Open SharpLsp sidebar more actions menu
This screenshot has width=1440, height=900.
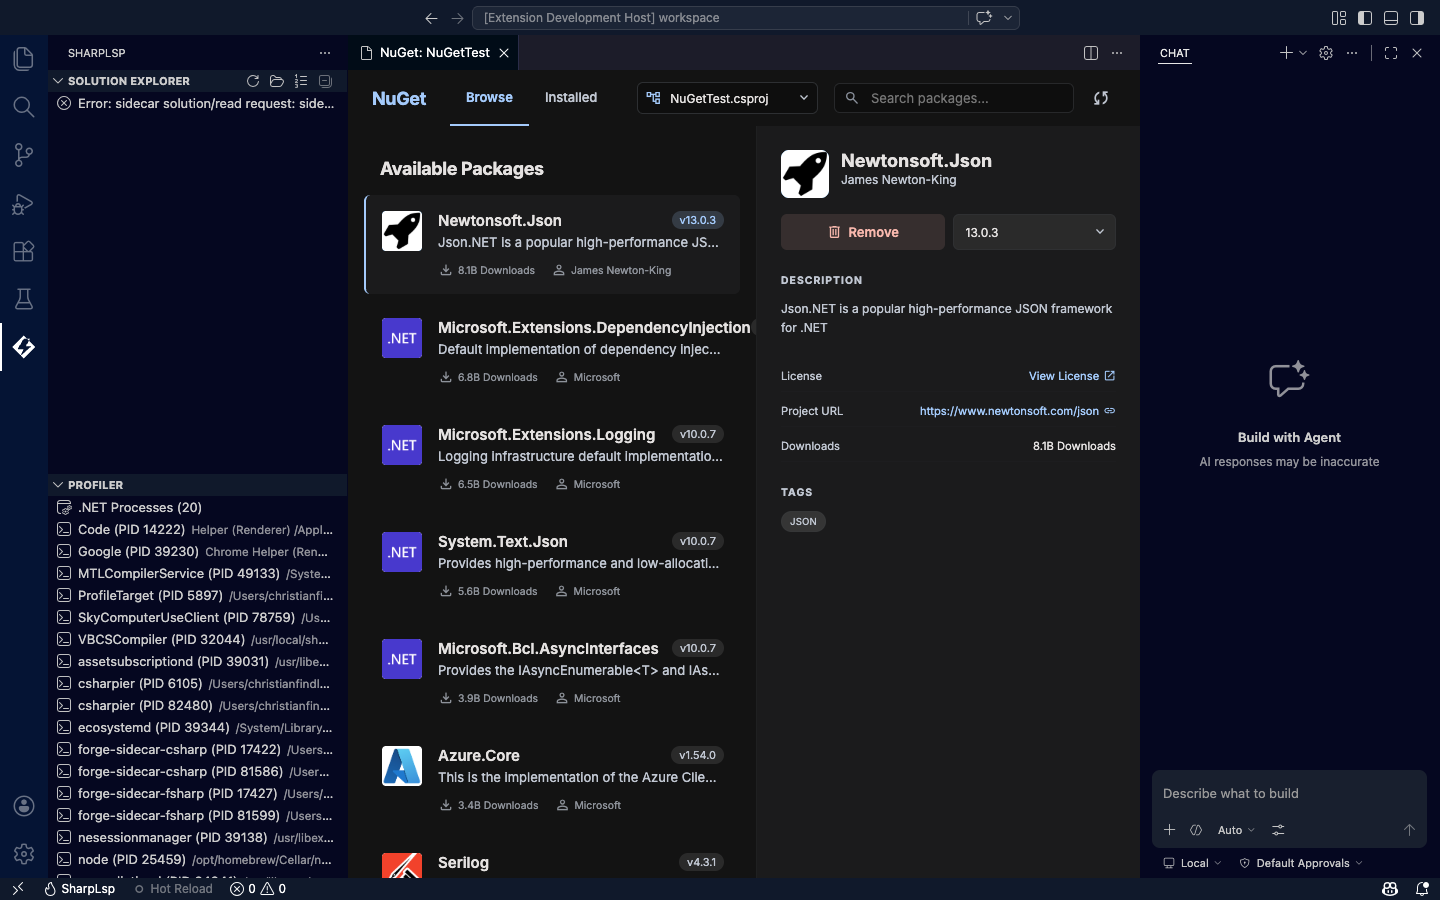pos(325,53)
